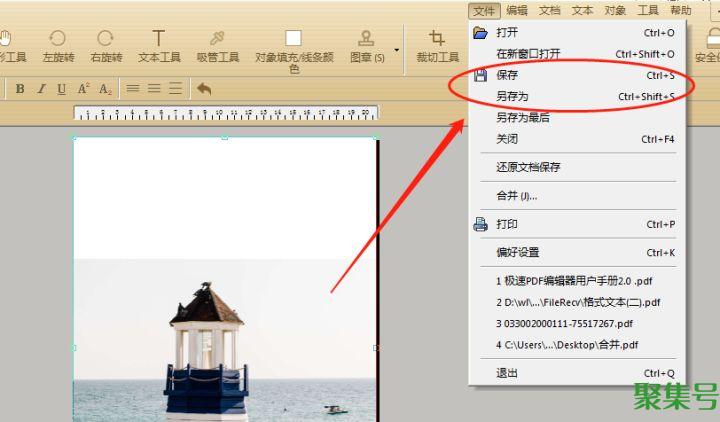
Task: Toggle italic text formatting
Action: tap(41, 88)
